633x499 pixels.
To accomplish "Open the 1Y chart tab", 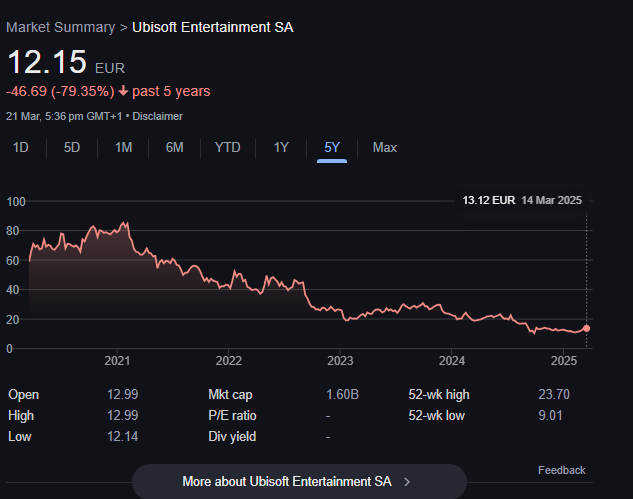I will point(281,147).
